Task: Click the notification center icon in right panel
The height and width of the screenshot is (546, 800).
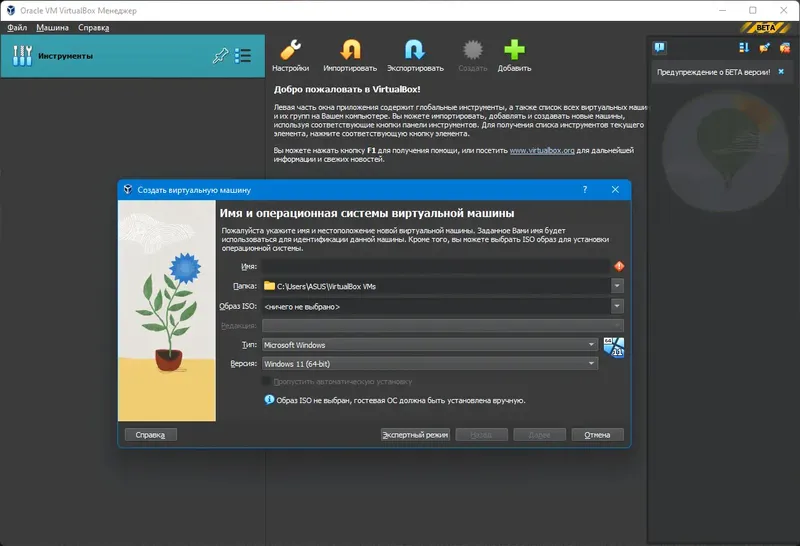Action: tap(660, 48)
